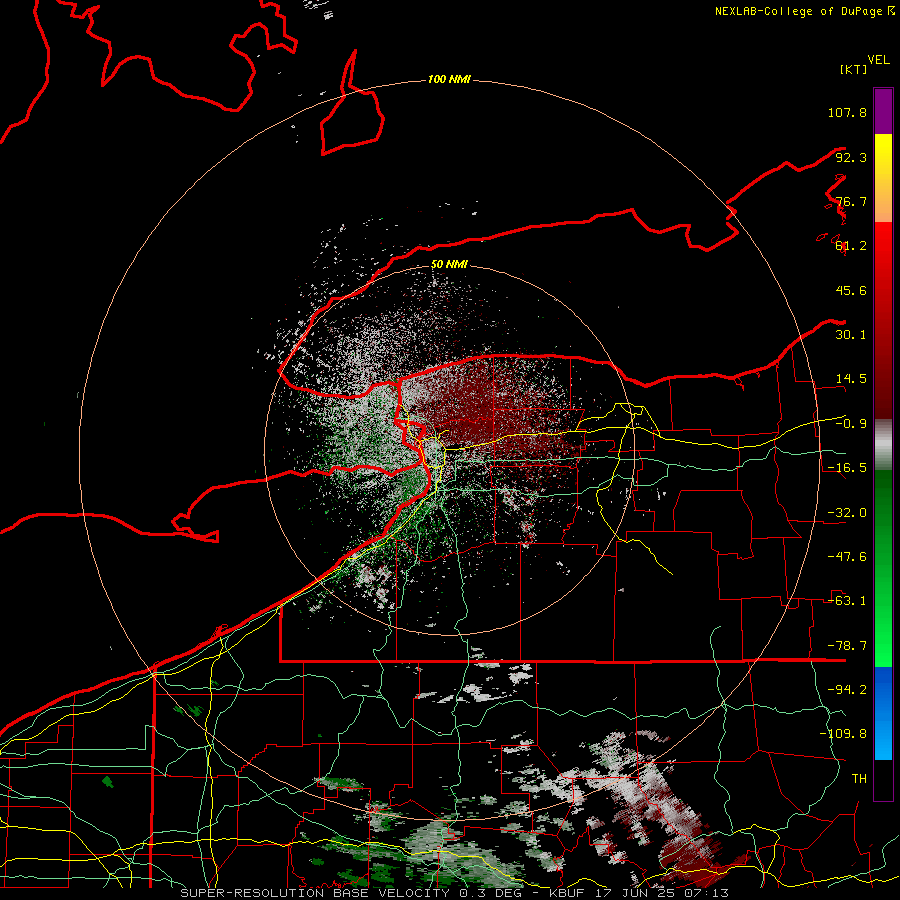900x900 pixels.
Task: Click the yellow-orange segment of color bar
Action: (x=883, y=178)
